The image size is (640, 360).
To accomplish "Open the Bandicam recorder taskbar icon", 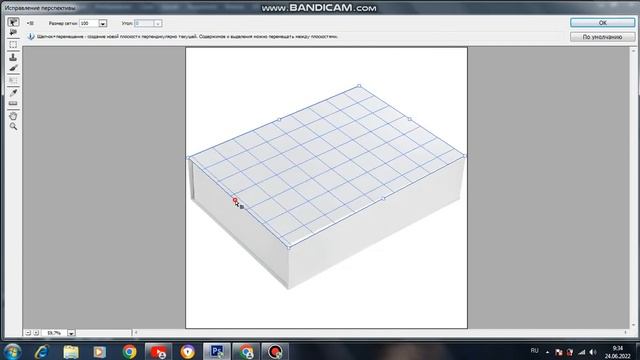I will click(275, 351).
